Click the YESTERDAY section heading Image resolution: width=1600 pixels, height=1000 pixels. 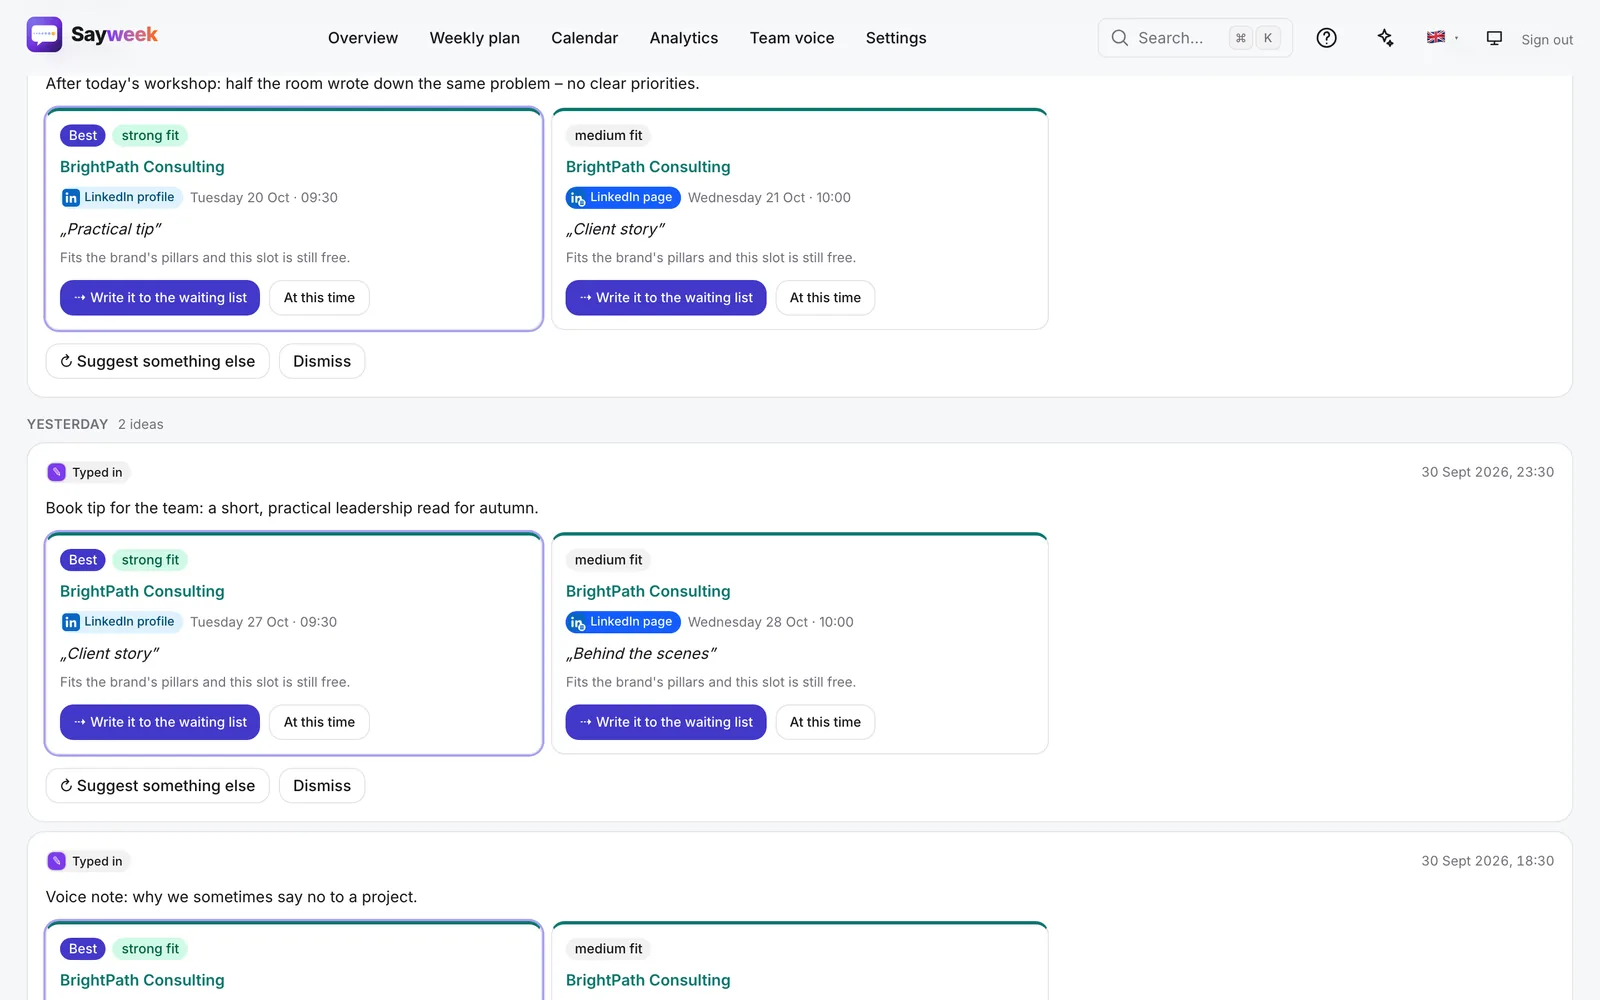coord(67,424)
